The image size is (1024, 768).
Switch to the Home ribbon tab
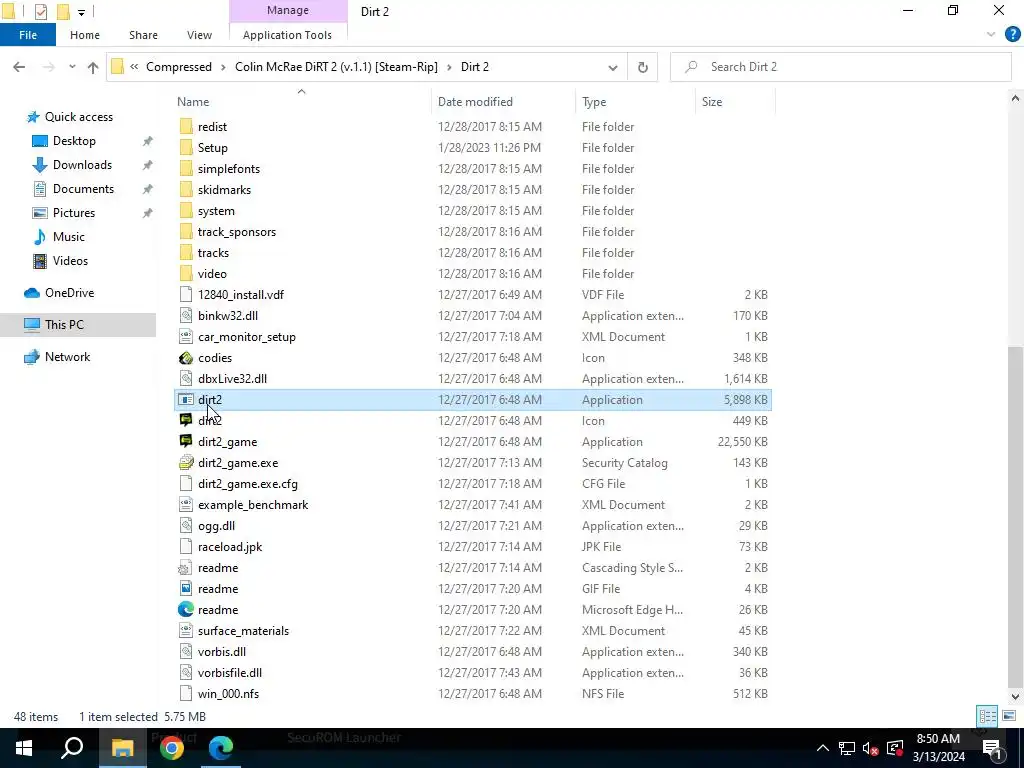pyautogui.click(x=85, y=35)
